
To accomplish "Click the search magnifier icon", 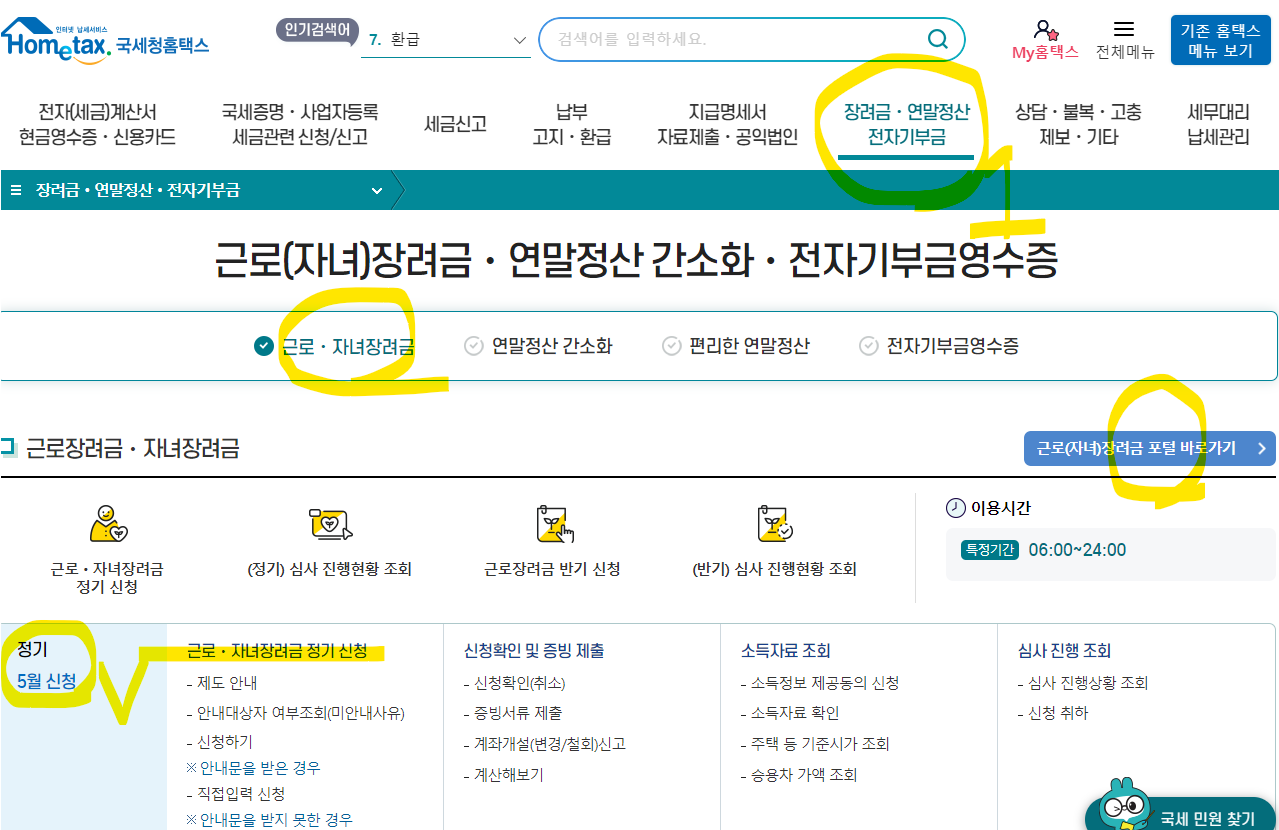I will [x=936, y=39].
